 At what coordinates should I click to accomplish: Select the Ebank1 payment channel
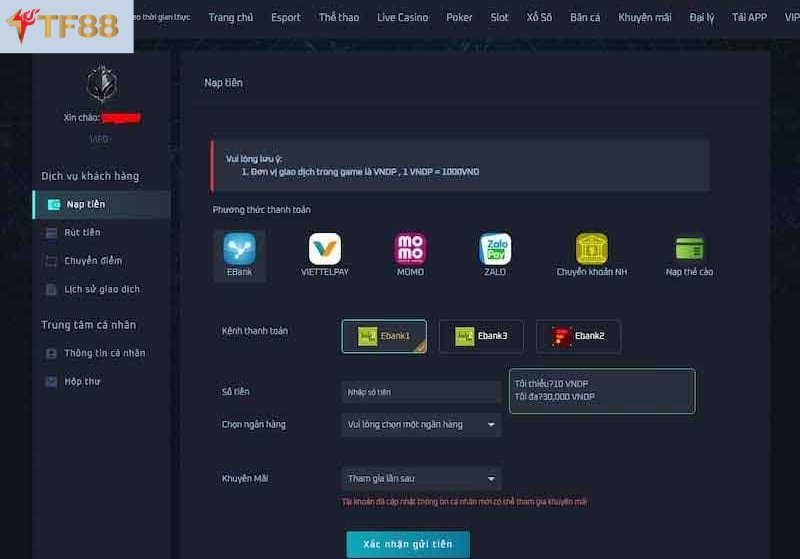384,336
